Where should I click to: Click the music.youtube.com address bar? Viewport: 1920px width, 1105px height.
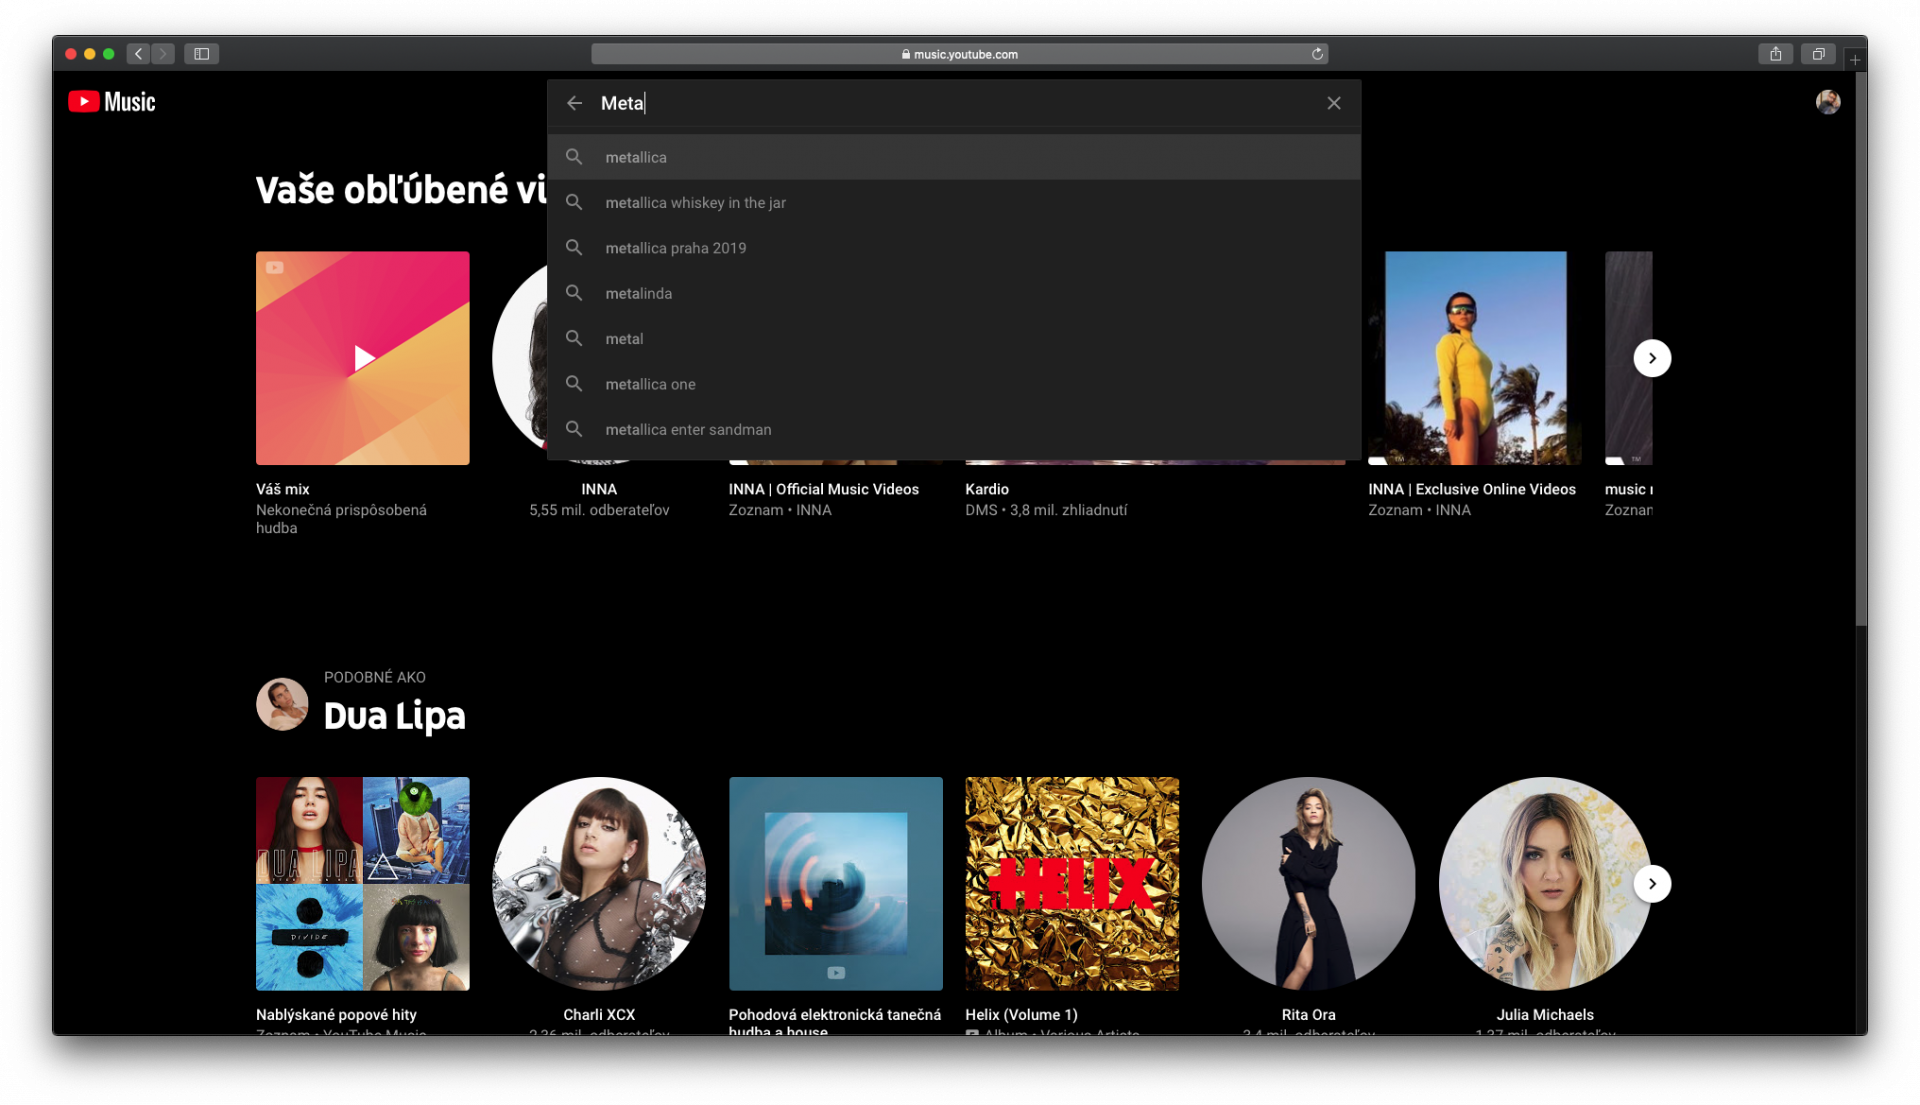point(960,54)
